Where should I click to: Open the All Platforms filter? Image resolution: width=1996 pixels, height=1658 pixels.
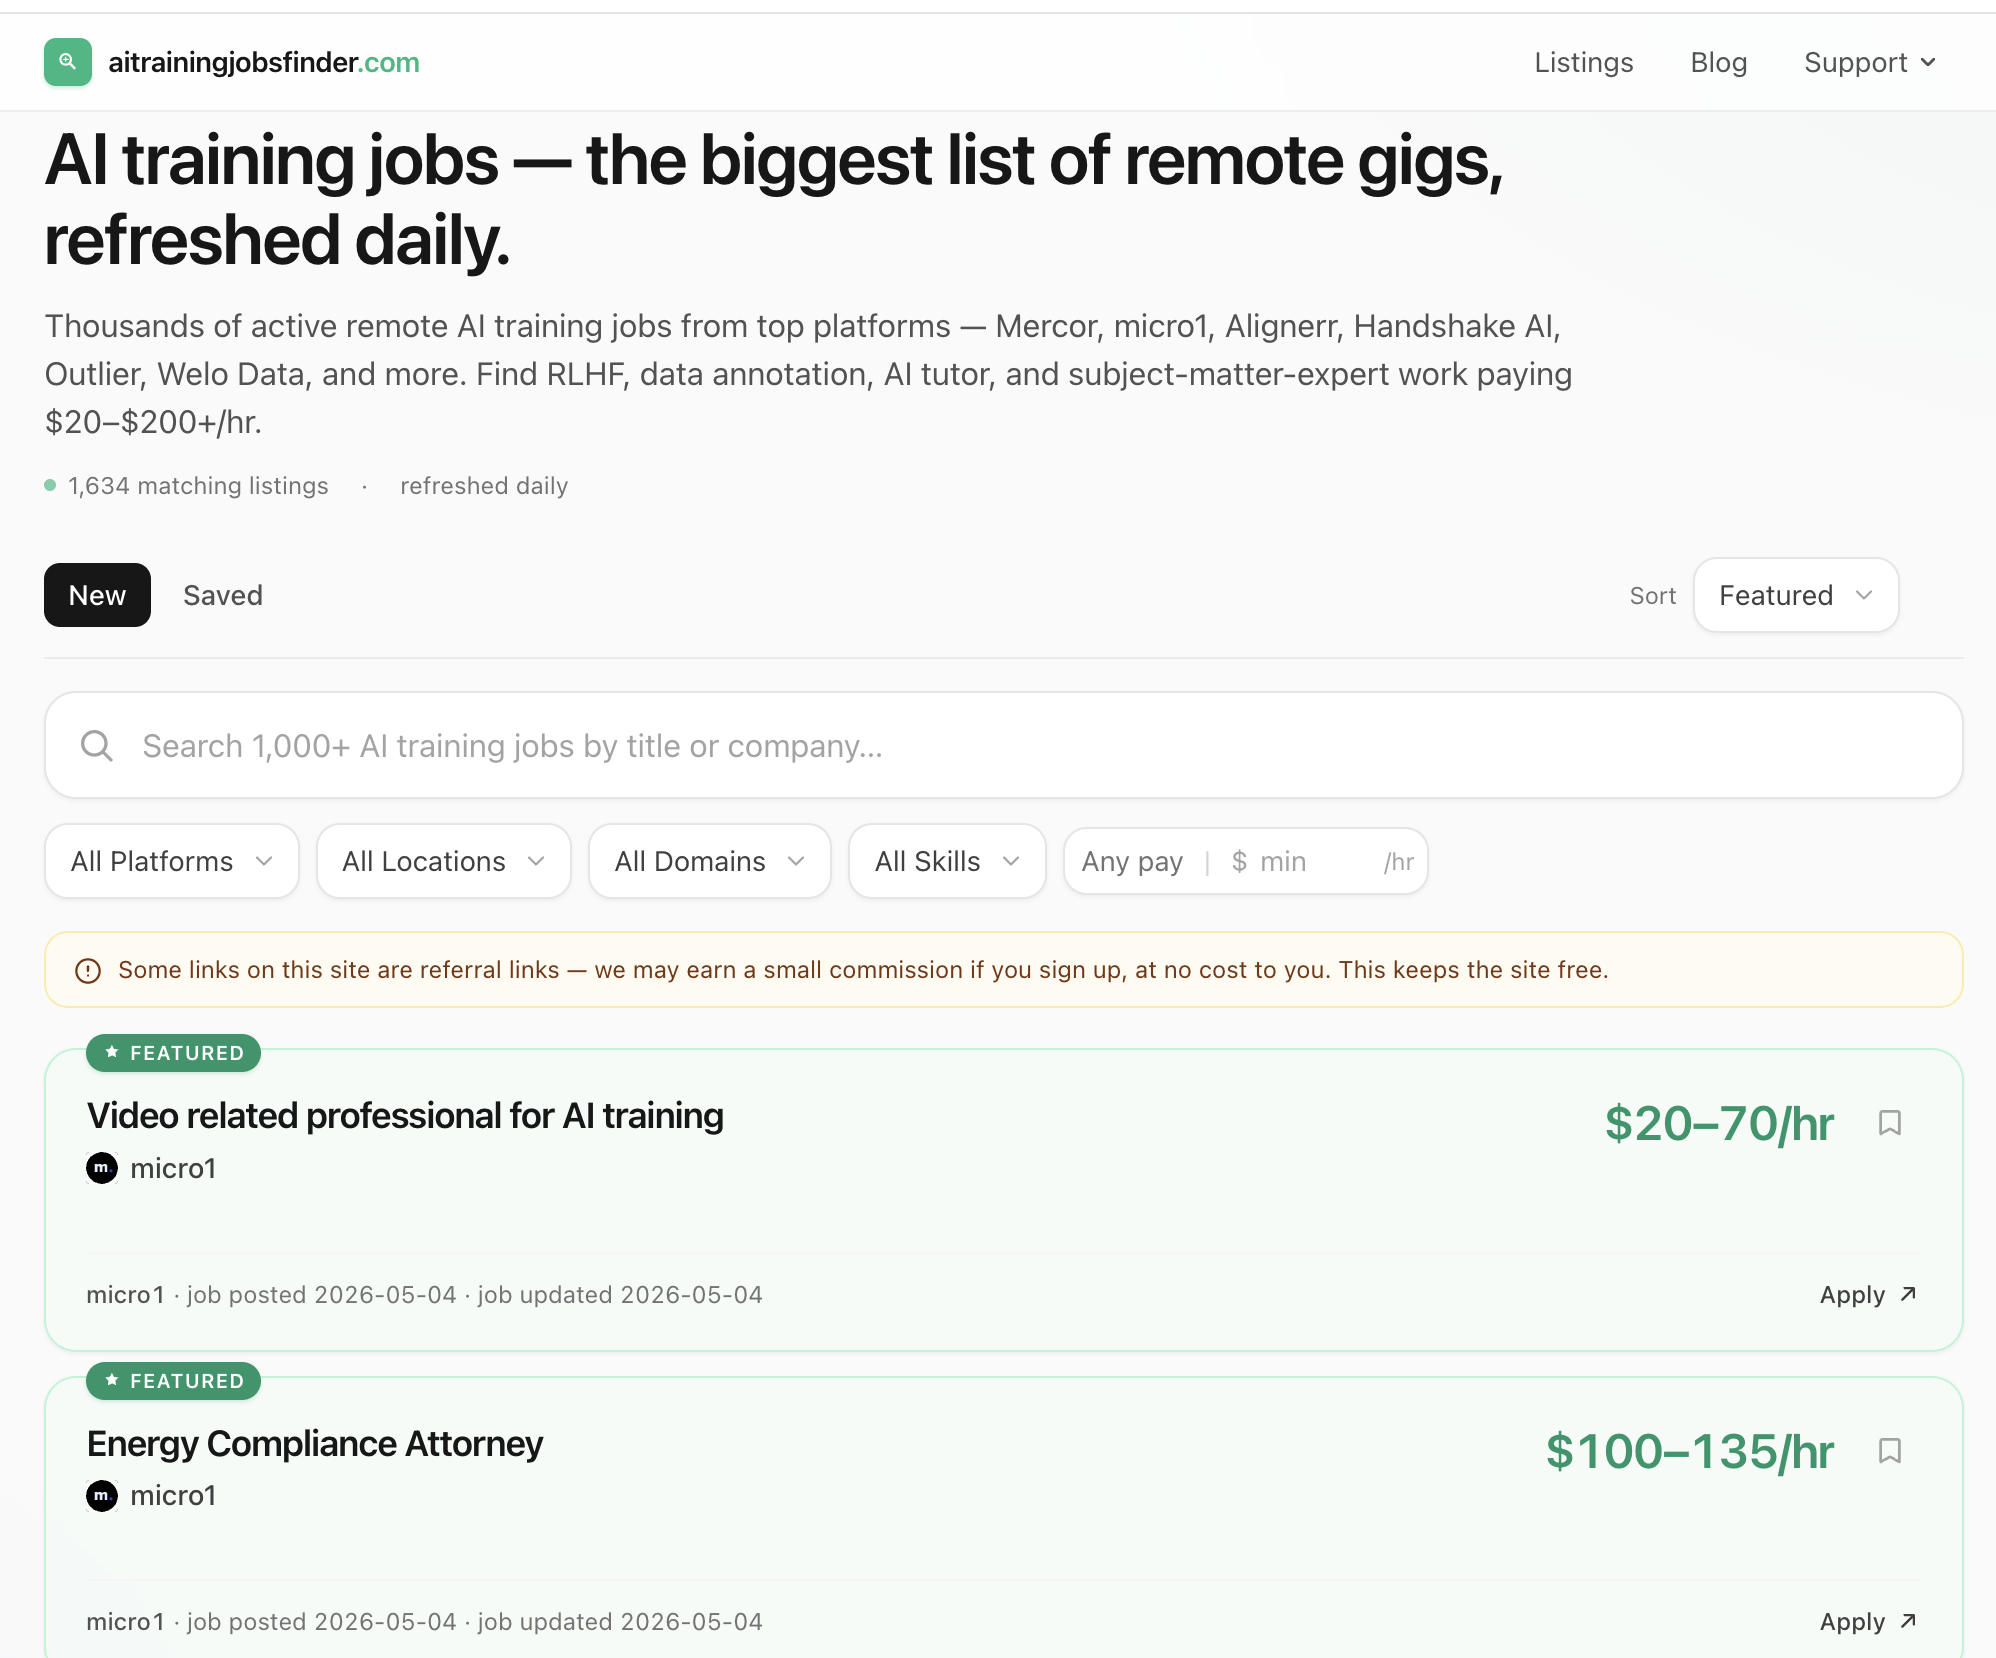point(172,861)
